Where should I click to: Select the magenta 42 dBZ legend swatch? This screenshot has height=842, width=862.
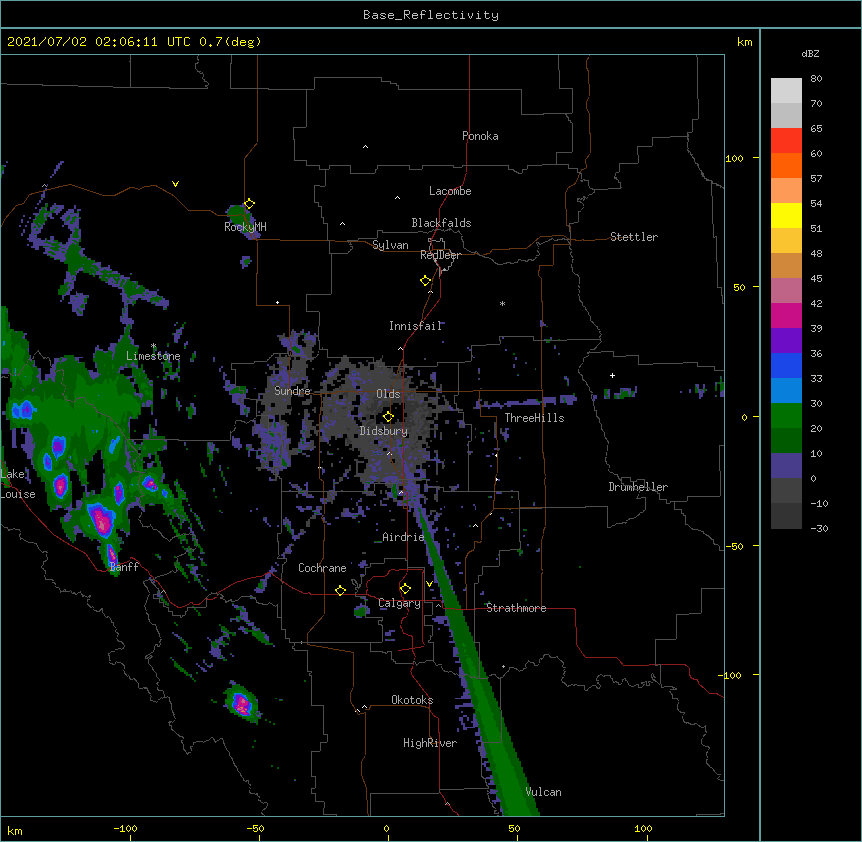[x=786, y=315]
